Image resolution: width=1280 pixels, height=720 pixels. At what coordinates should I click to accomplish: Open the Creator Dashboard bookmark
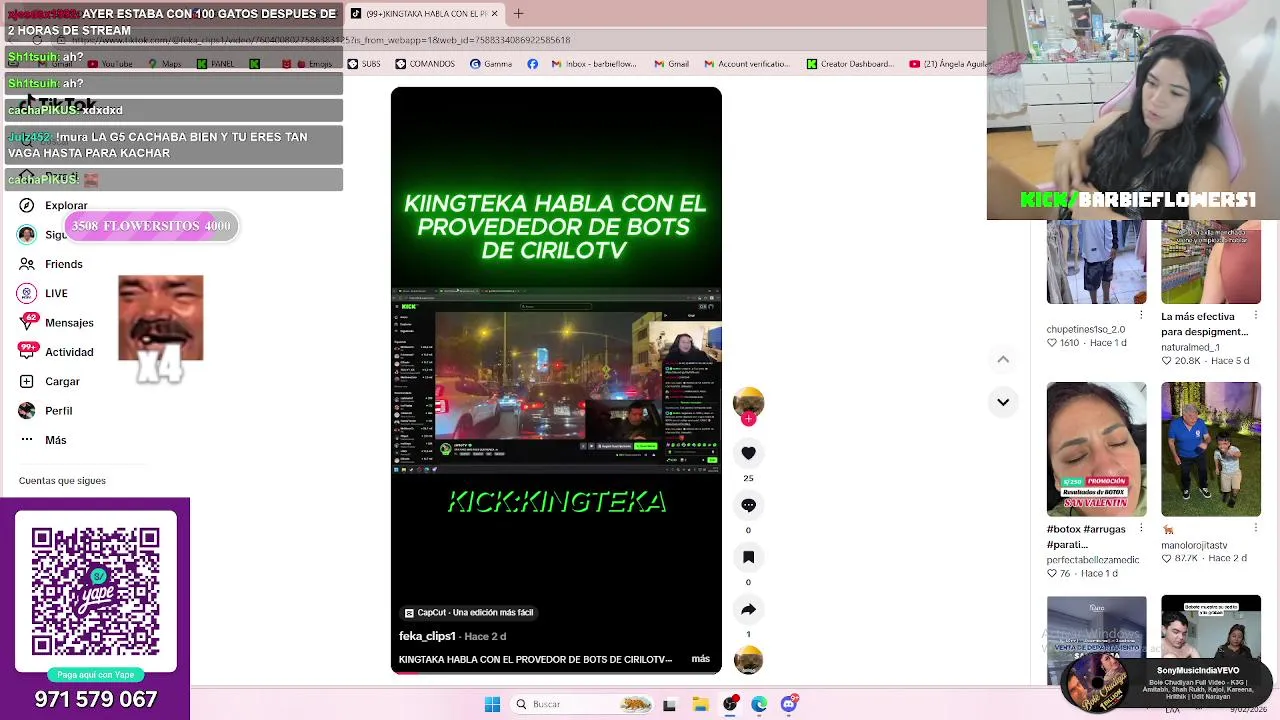tap(849, 64)
